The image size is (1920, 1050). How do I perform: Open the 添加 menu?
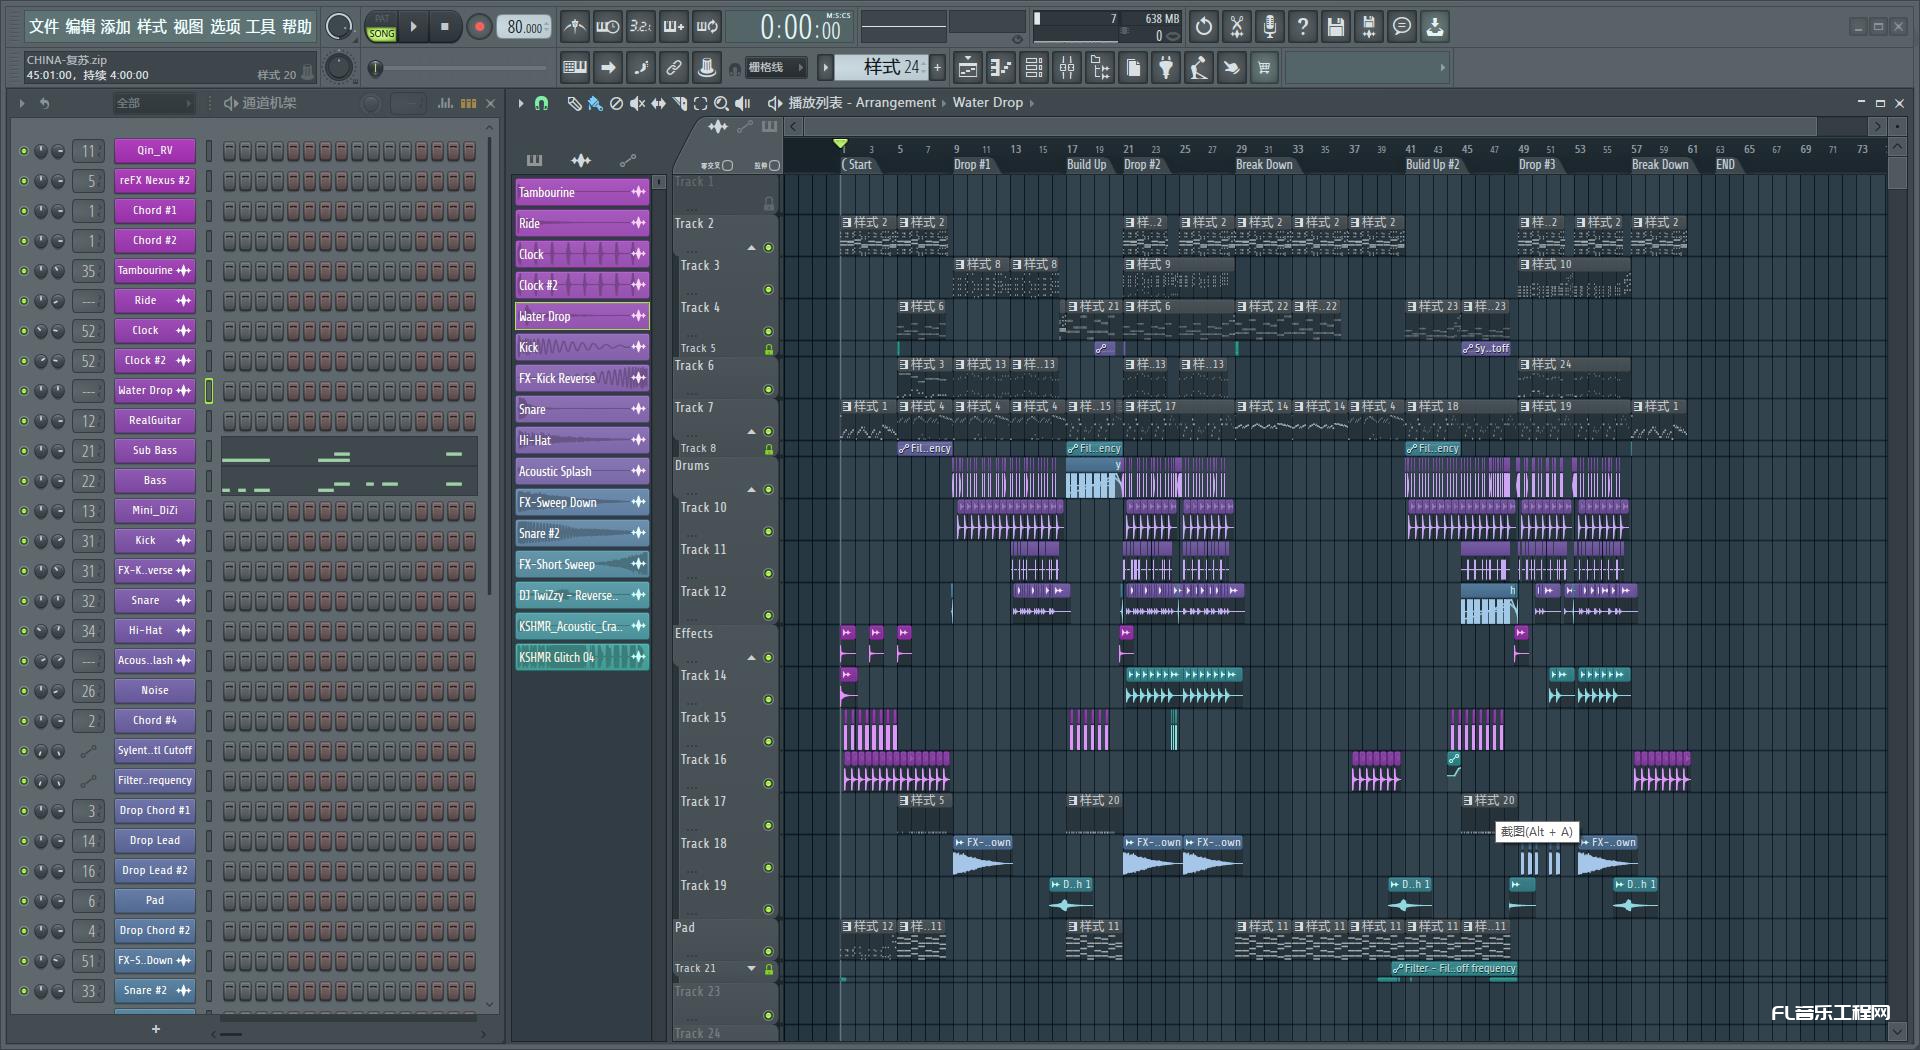[116, 27]
